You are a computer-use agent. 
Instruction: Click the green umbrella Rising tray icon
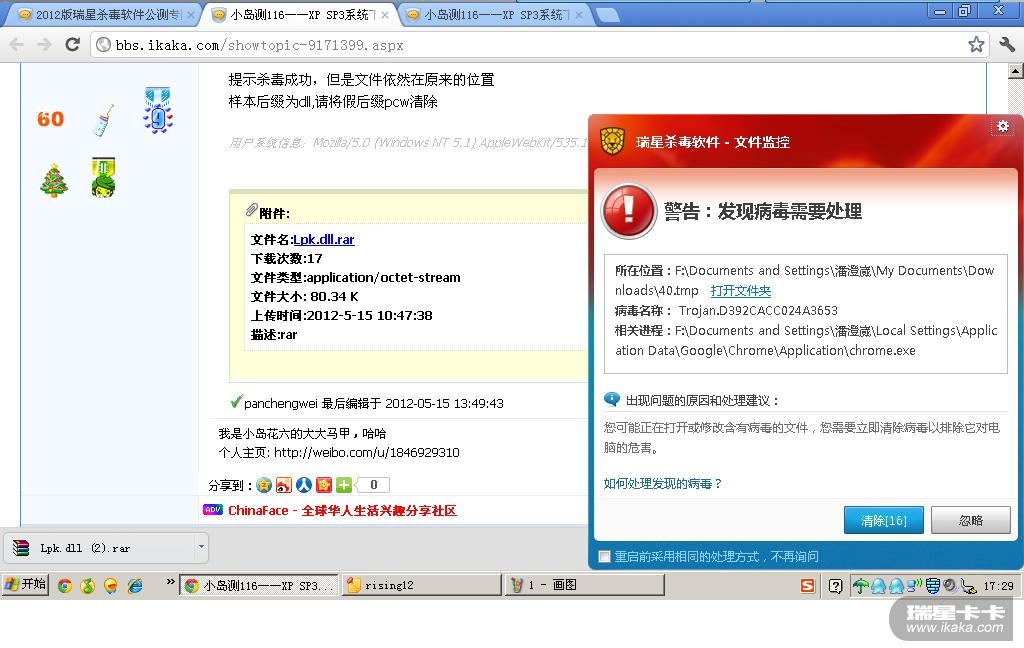click(x=861, y=586)
